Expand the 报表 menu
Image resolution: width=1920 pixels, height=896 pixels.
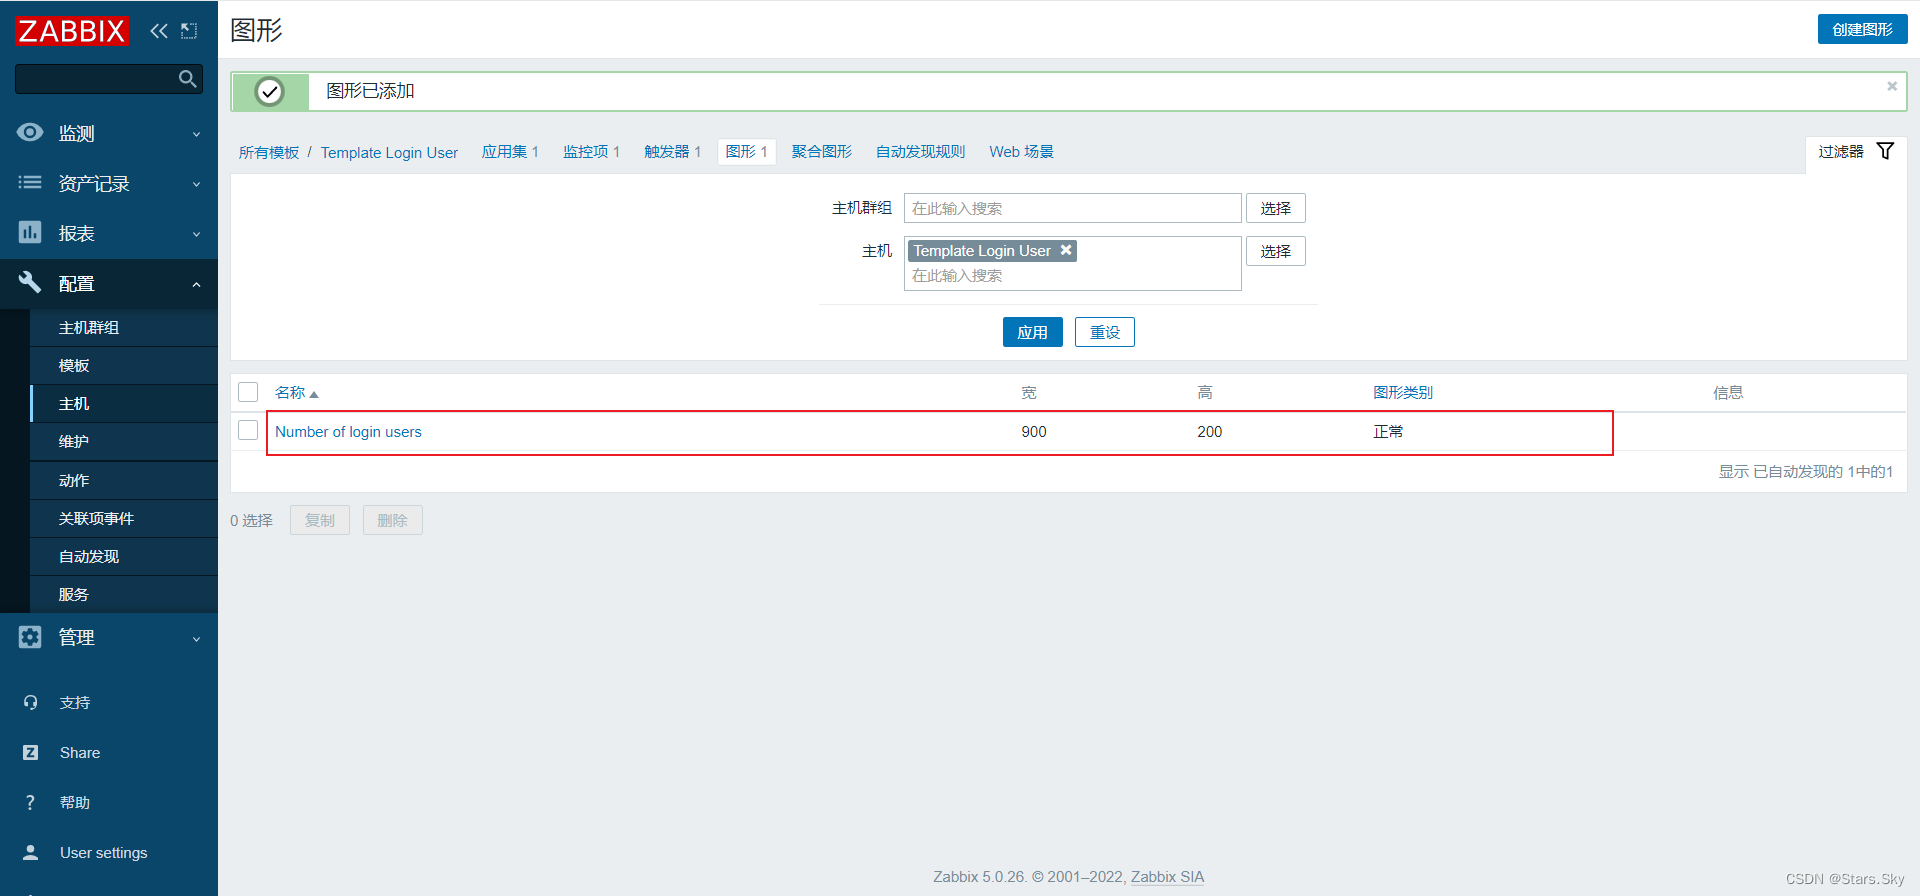(196, 234)
